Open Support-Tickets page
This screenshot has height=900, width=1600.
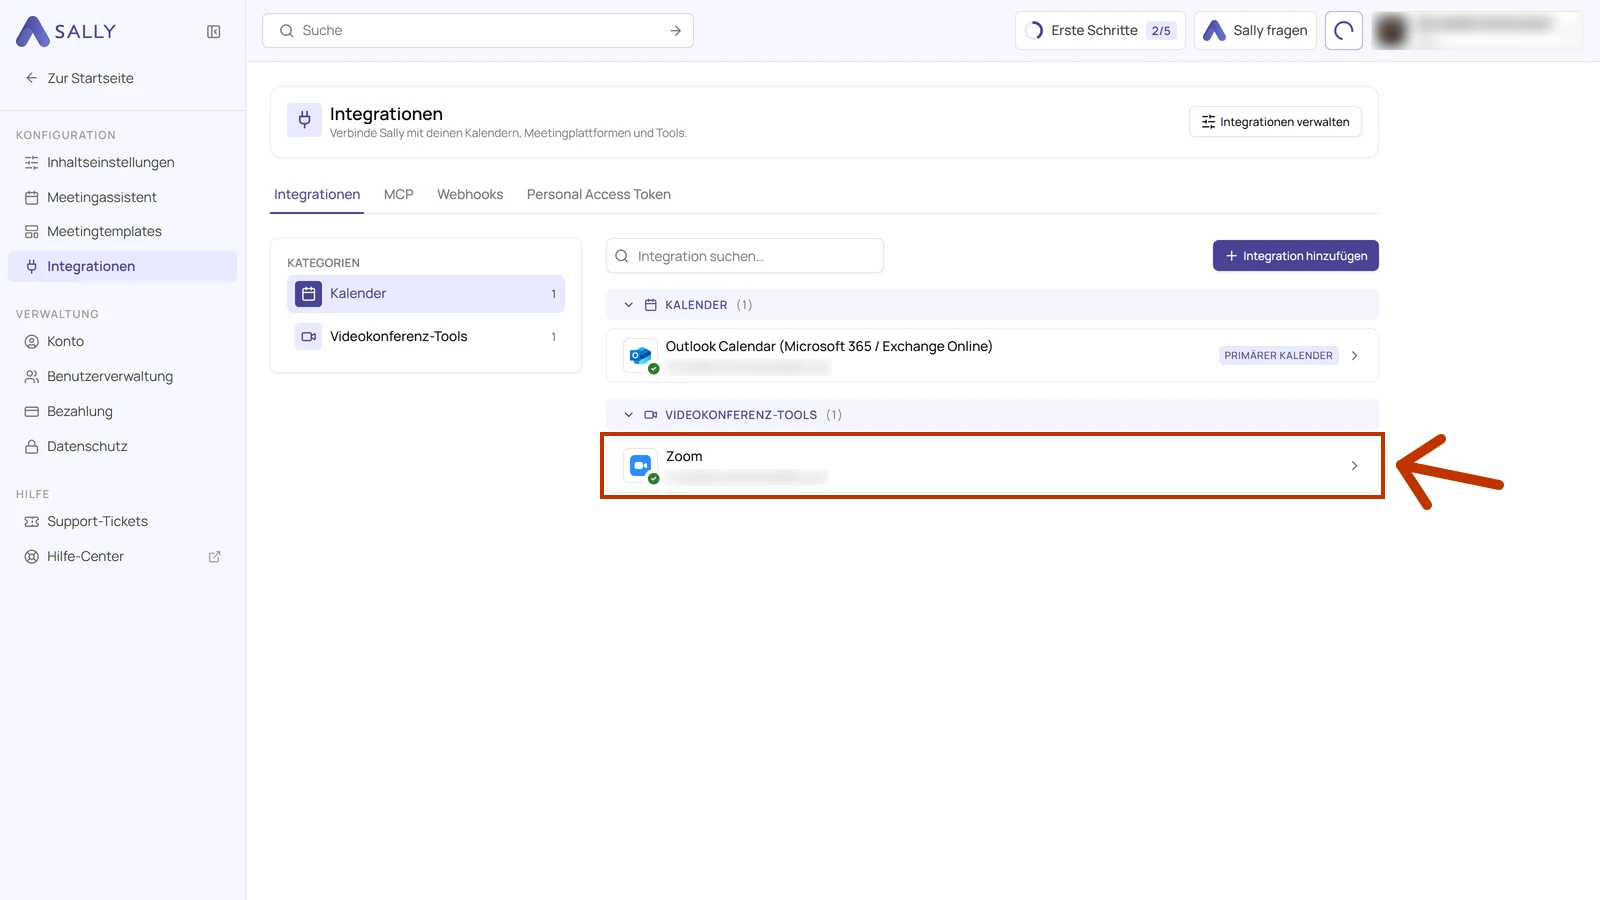point(122,522)
